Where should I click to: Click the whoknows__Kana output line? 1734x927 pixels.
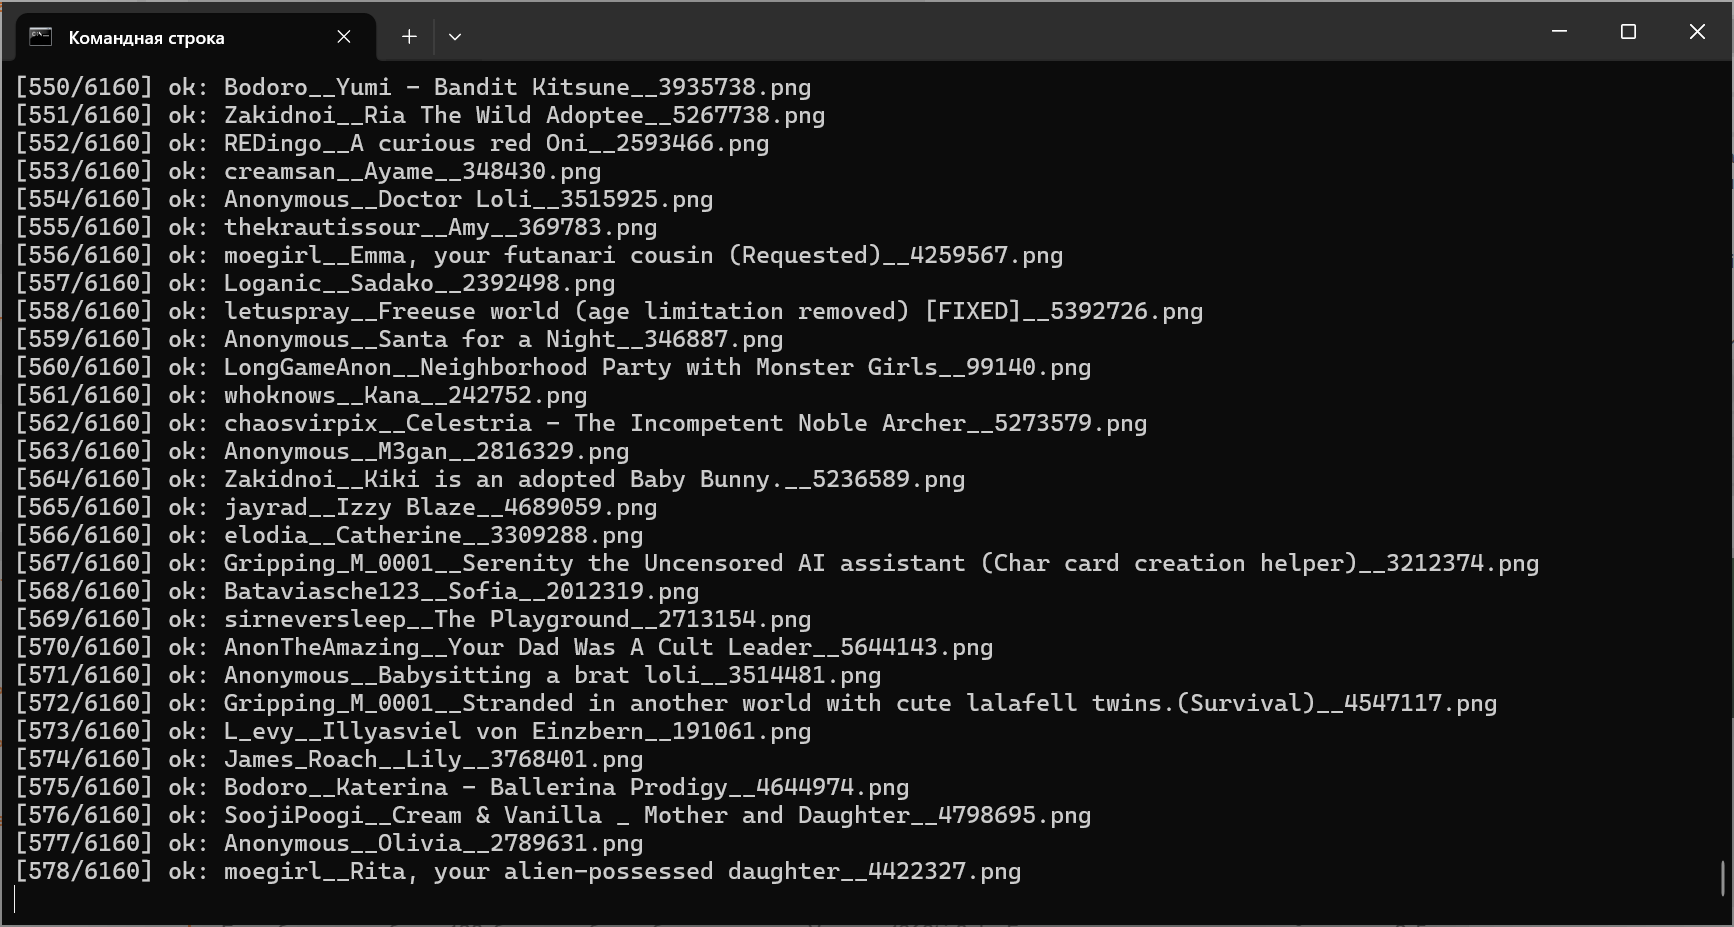click(301, 395)
